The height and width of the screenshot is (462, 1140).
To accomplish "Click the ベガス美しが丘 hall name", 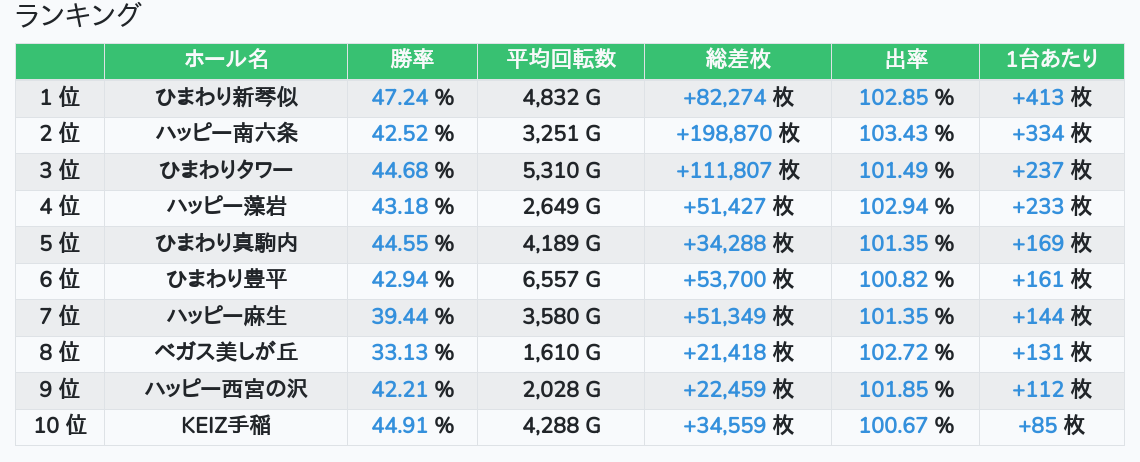I will coord(226,353).
